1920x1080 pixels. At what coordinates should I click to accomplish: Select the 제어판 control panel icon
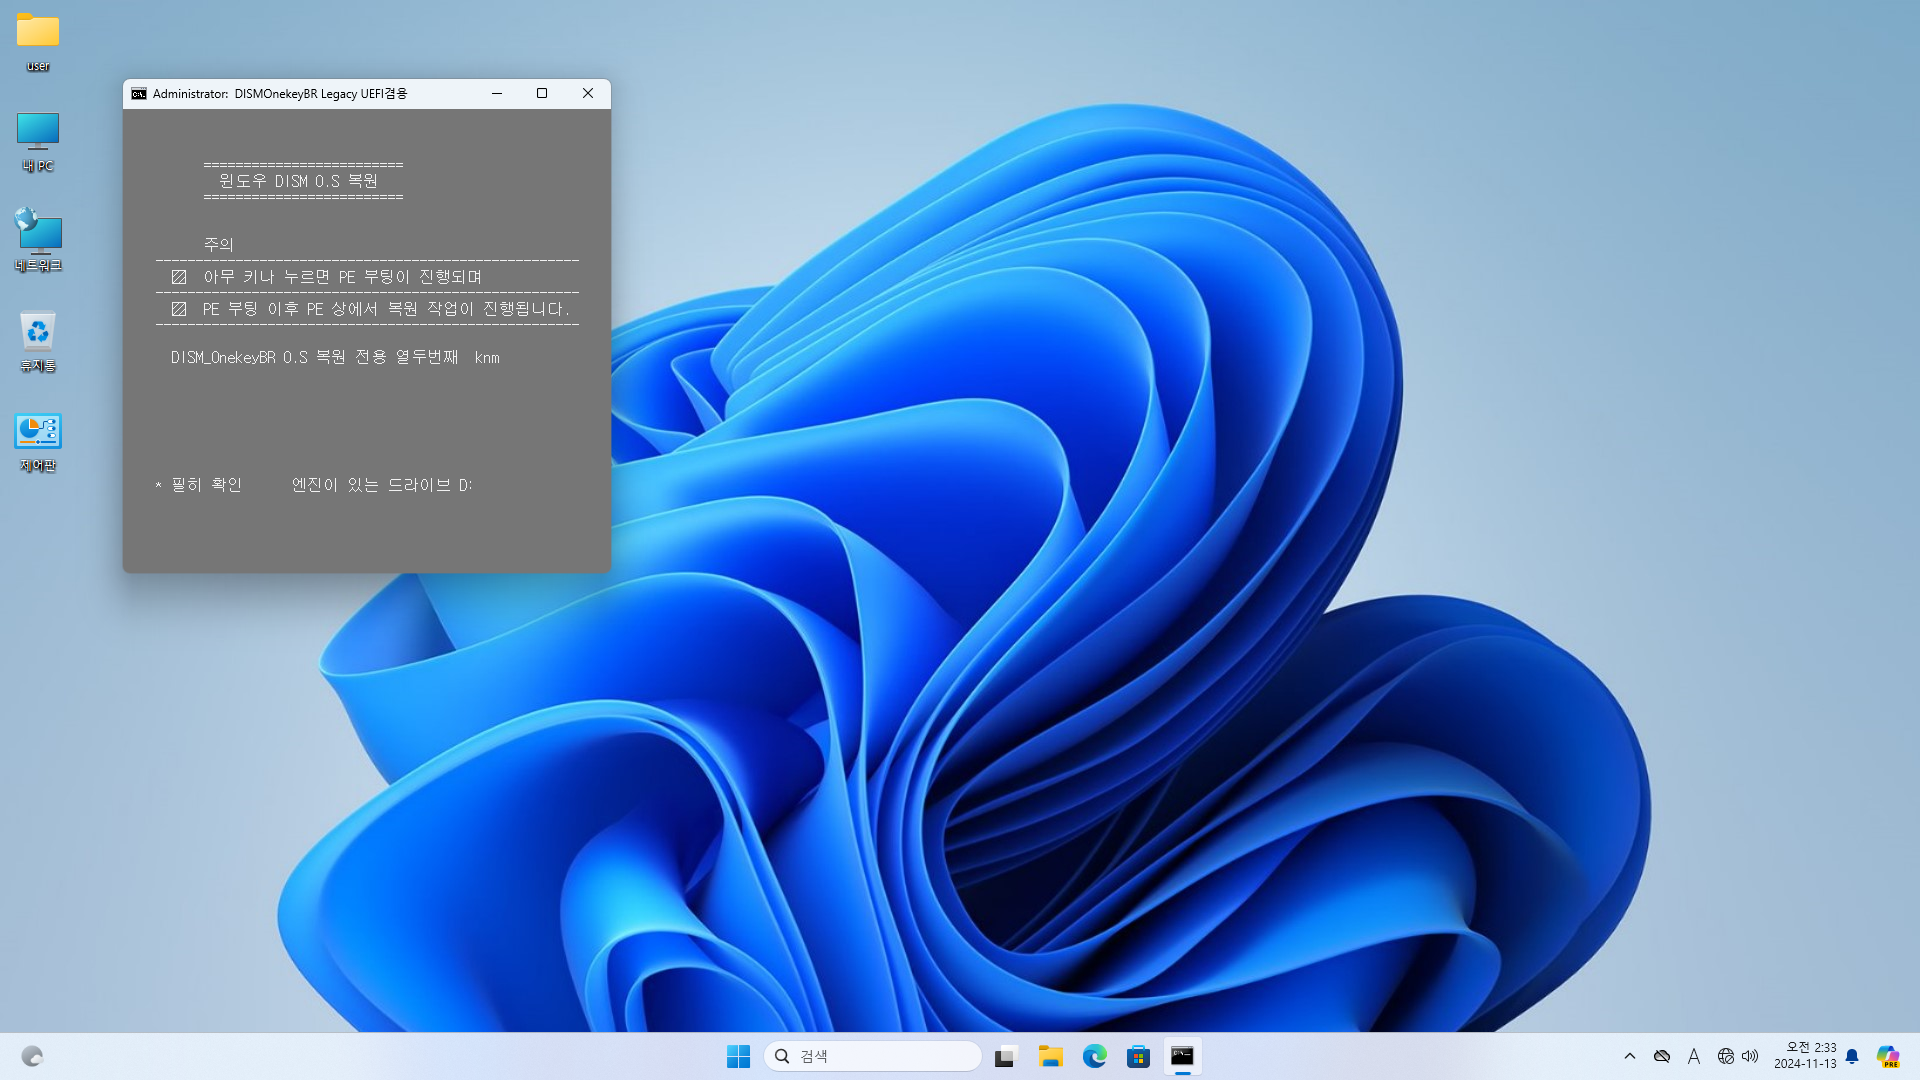(38, 442)
